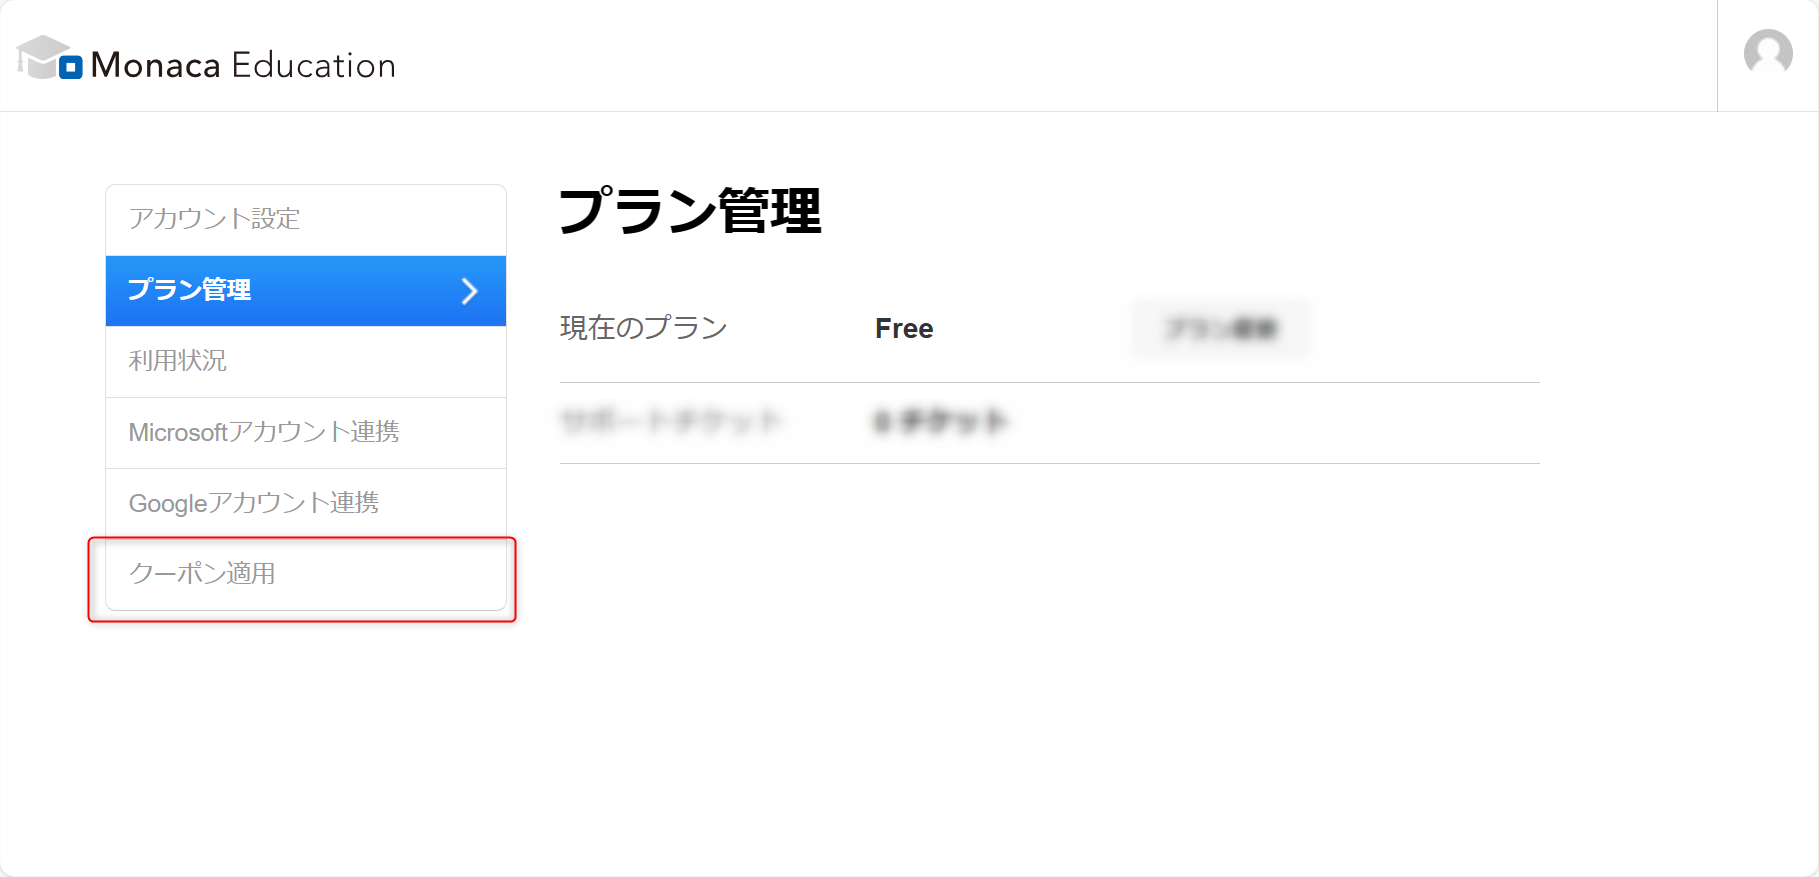Click the blurred button next to Free
1819x877 pixels.
[1220, 329]
